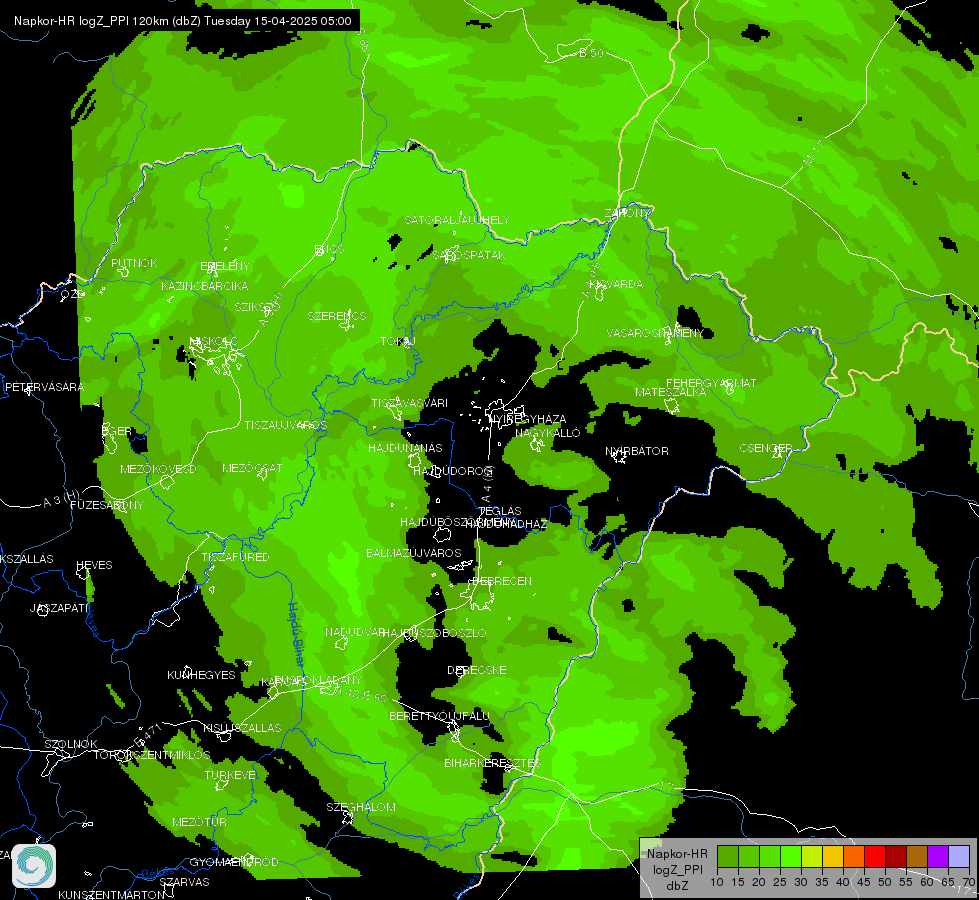
Task: Click the NAGYKALLO town label
Action: [548, 433]
